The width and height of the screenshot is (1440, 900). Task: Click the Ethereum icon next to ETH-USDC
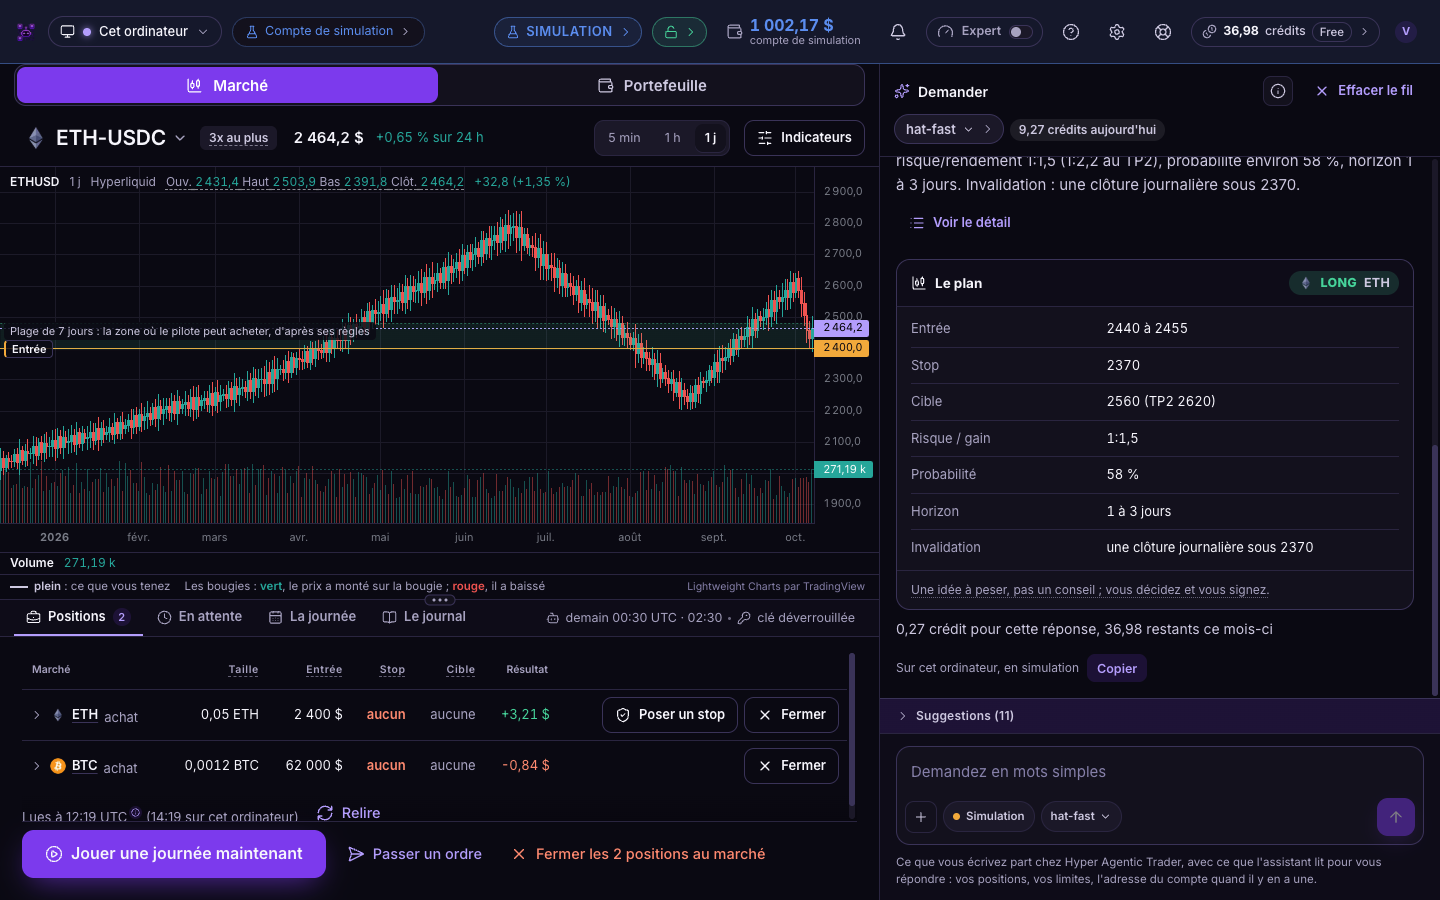(36, 138)
